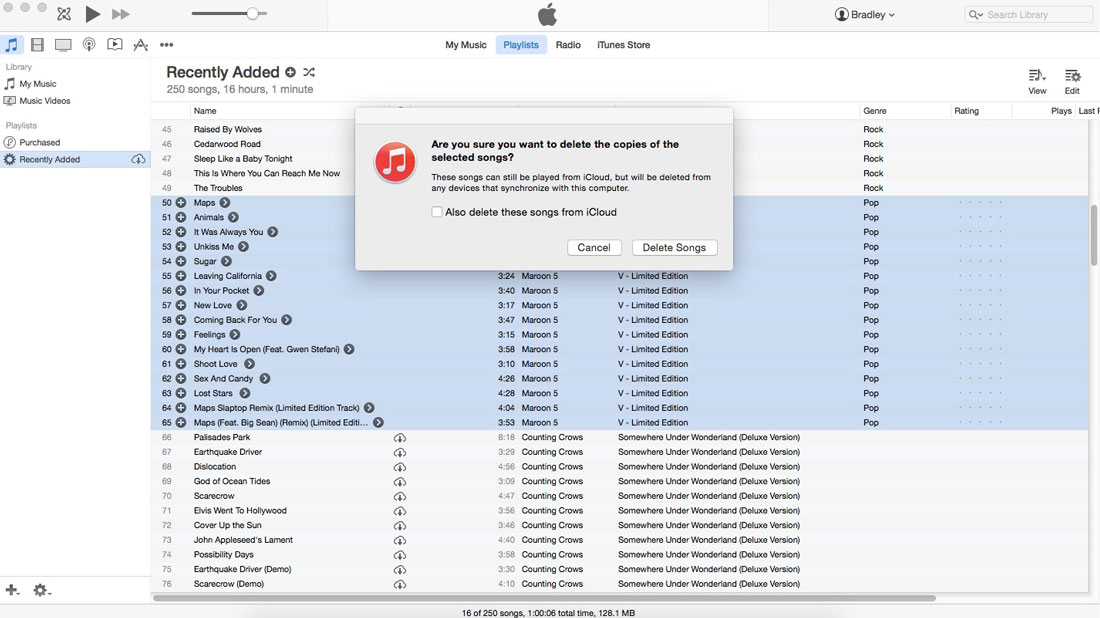This screenshot has width=1100, height=618.
Task: Download Cover Up the Sun from iCloud
Action: 400,525
